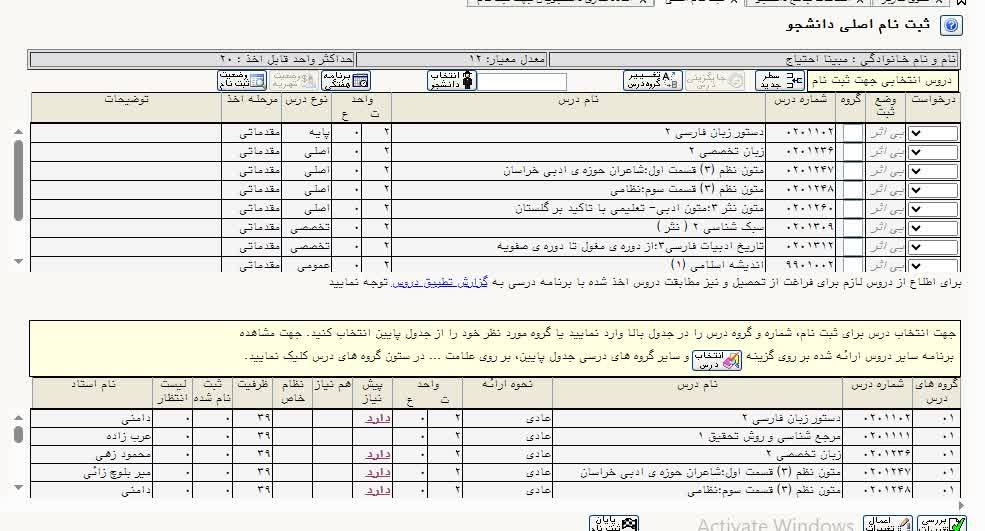The image size is (985, 531).
Task: Click the upper table's vertical scrollbar thumb
Action: (x=17, y=180)
